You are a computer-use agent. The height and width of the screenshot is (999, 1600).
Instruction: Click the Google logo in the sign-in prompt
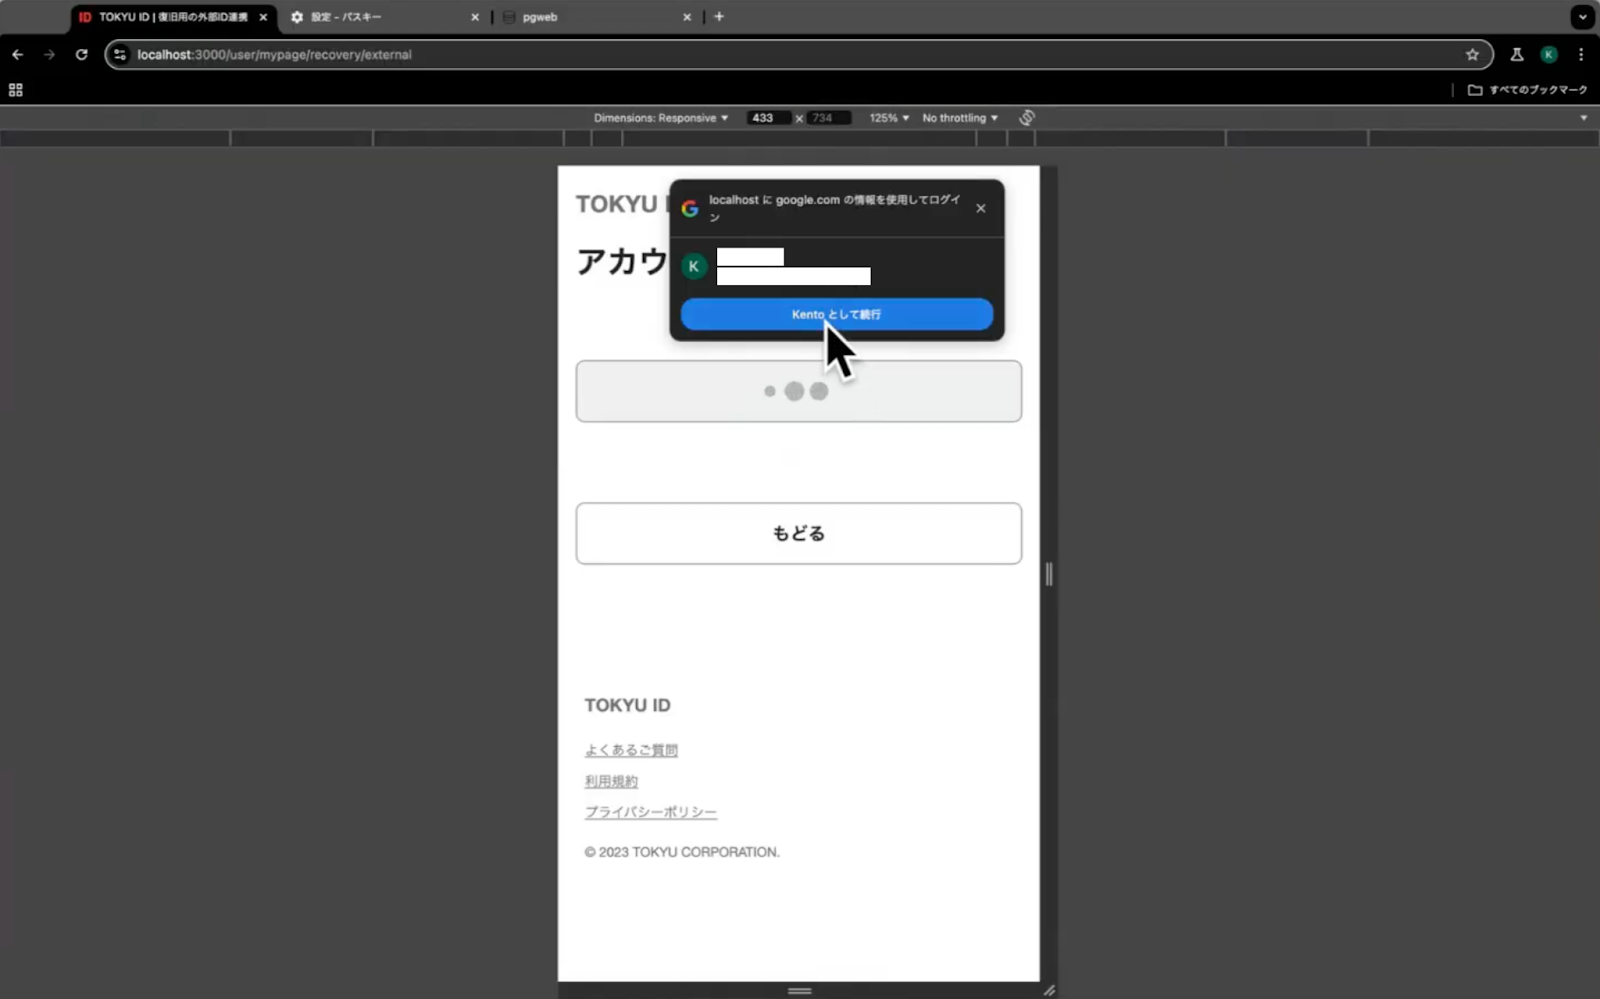690,208
